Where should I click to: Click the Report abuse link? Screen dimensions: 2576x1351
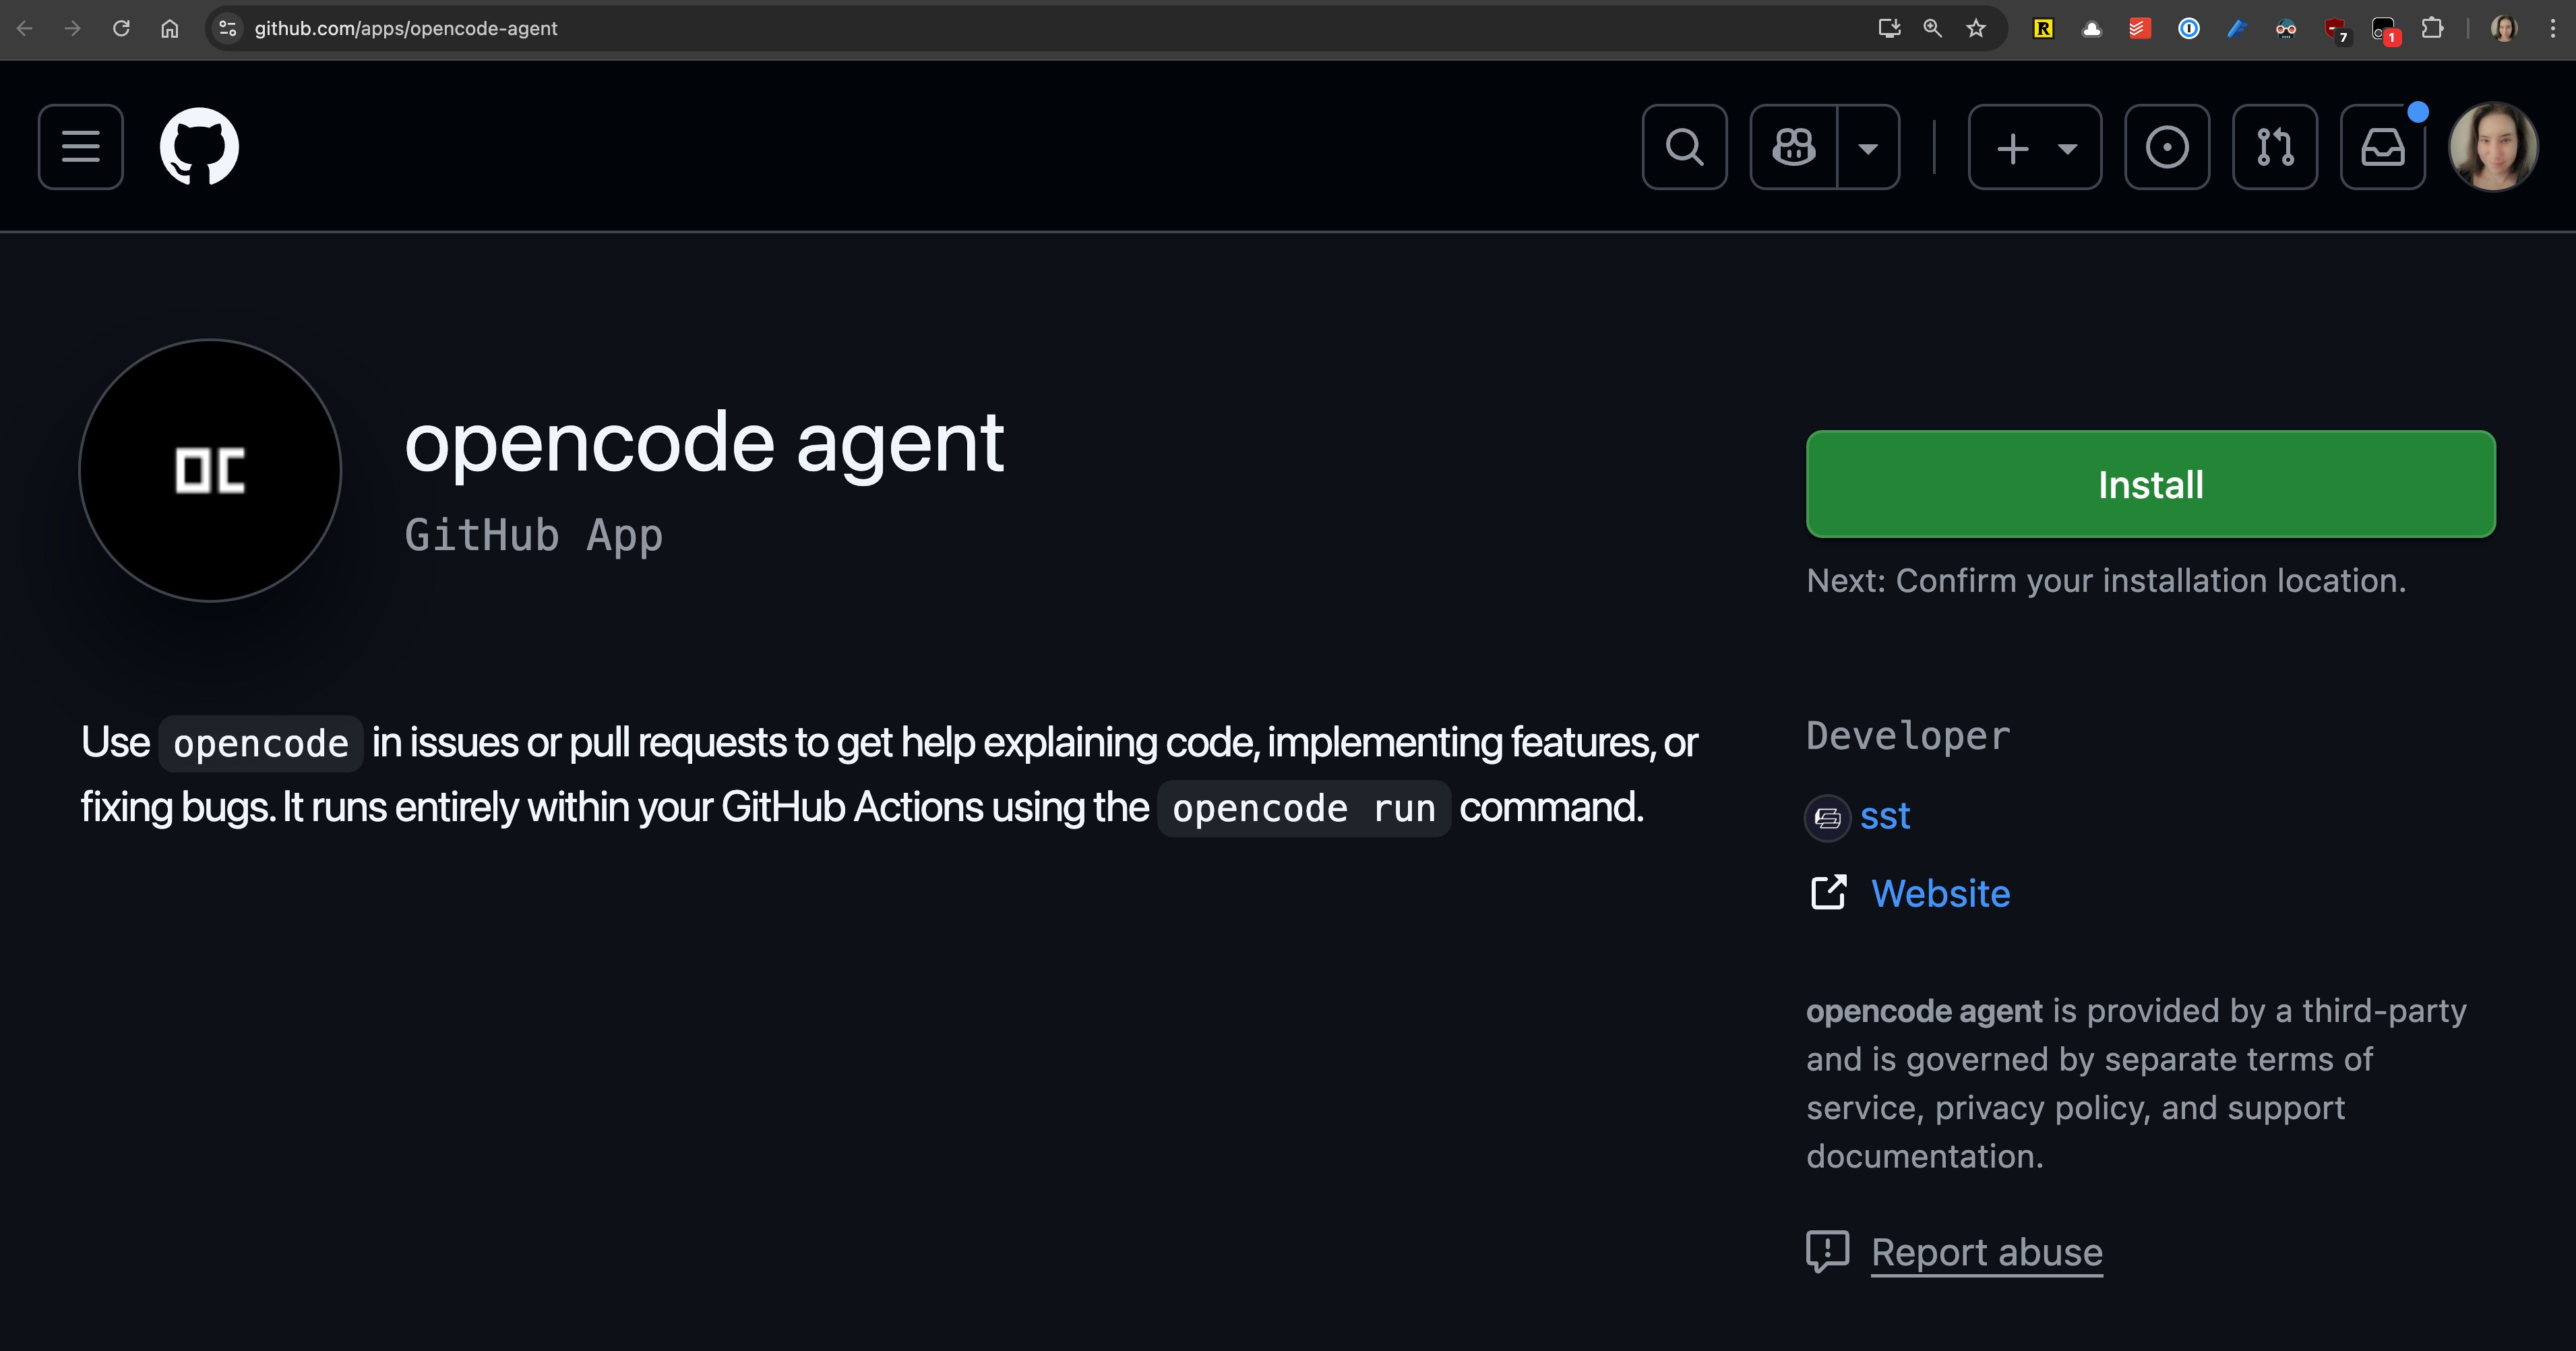(x=1986, y=1251)
